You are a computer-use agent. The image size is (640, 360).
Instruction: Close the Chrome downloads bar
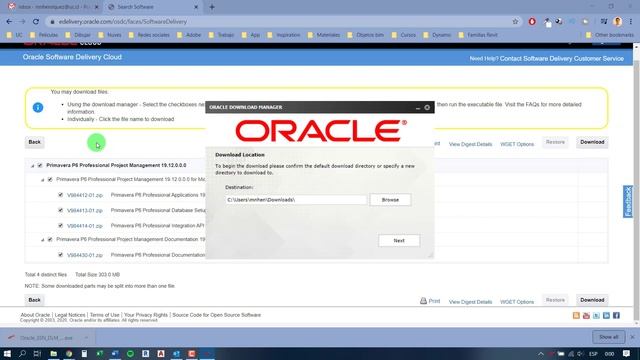tap(632, 337)
